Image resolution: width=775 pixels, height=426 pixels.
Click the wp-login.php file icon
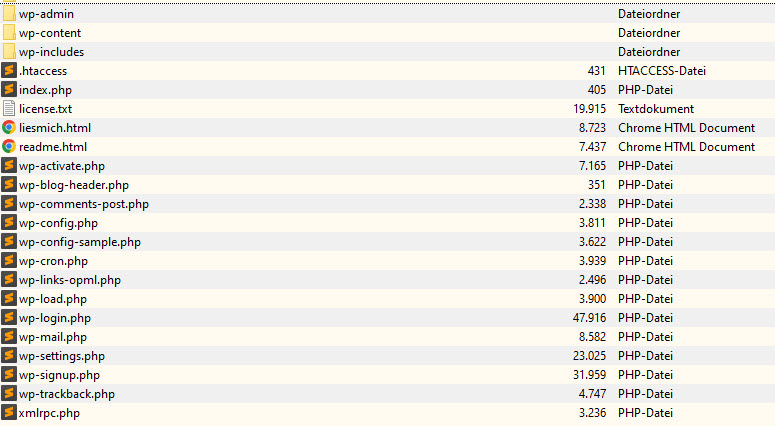pyautogui.click(x=8, y=318)
